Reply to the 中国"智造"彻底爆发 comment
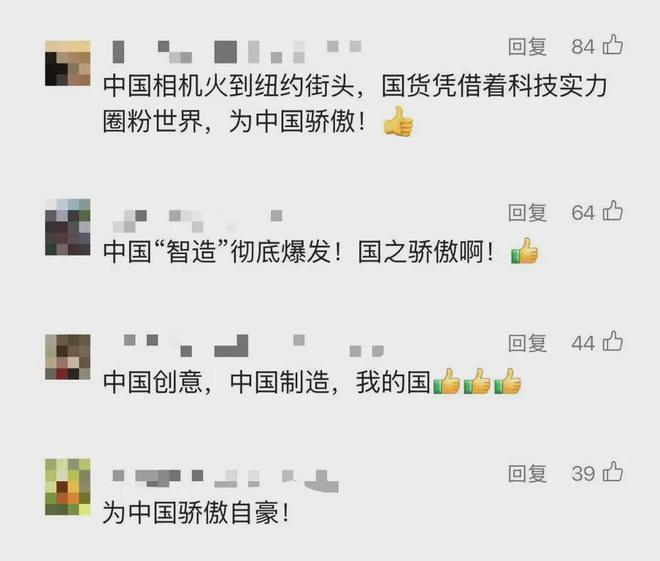Image resolution: width=660 pixels, height=561 pixels. (527, 213)
